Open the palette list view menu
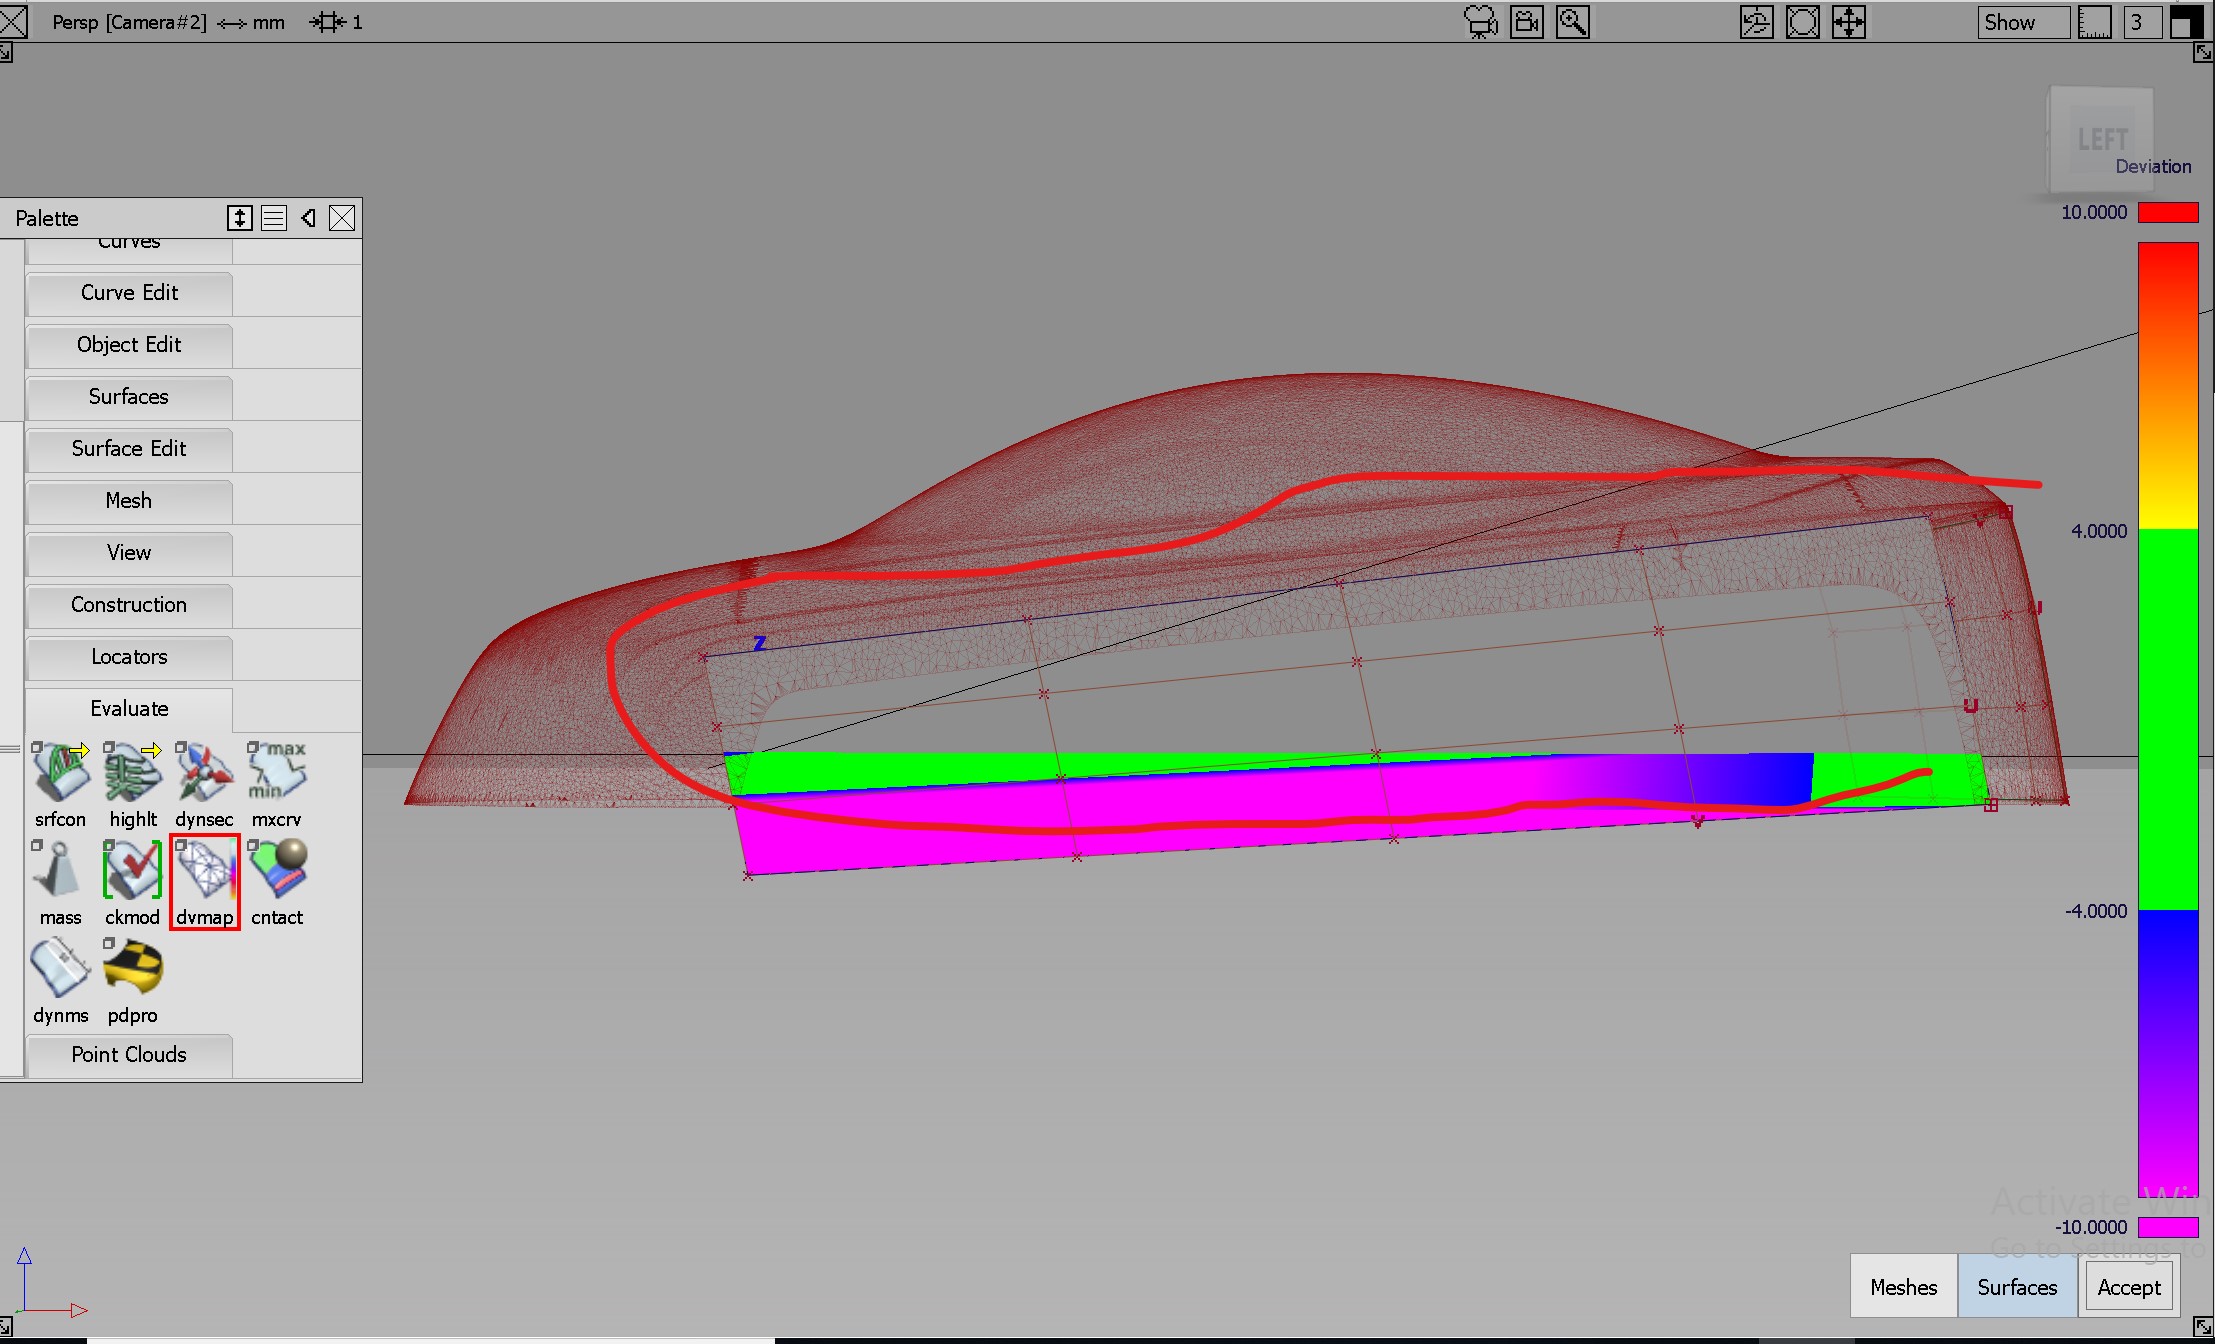Screen dimensions: 2215x1344 coord(275,218)
